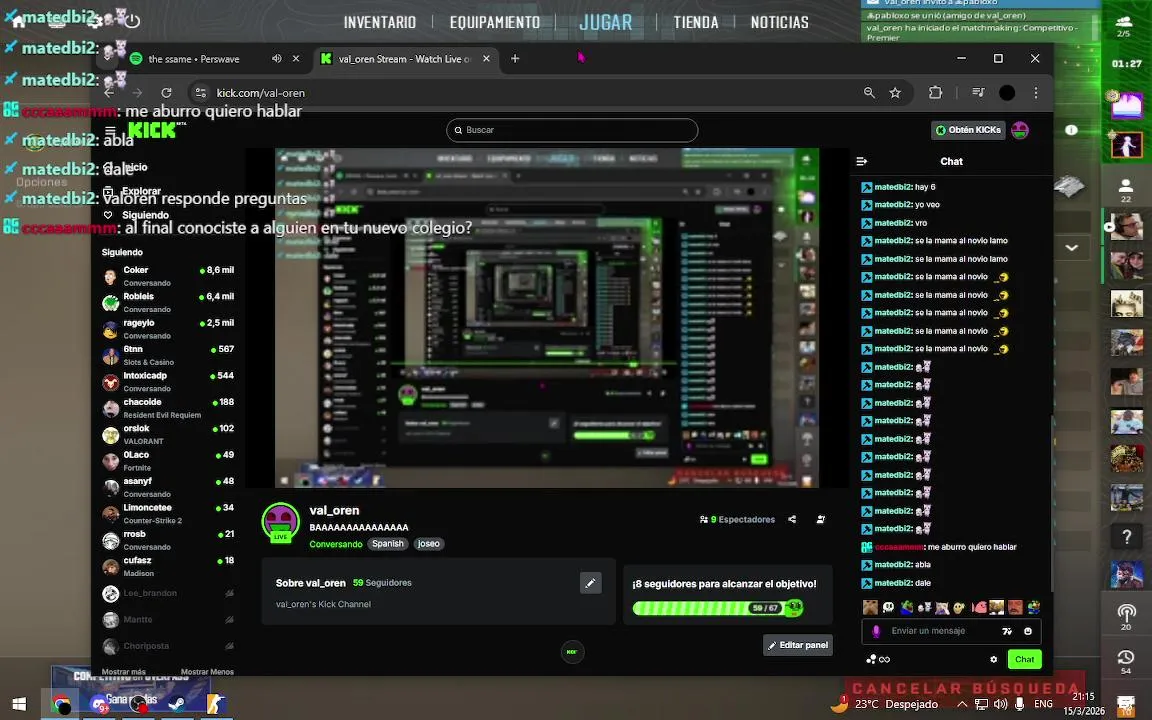
Task: Open a new browser tab
Action: 515,59
